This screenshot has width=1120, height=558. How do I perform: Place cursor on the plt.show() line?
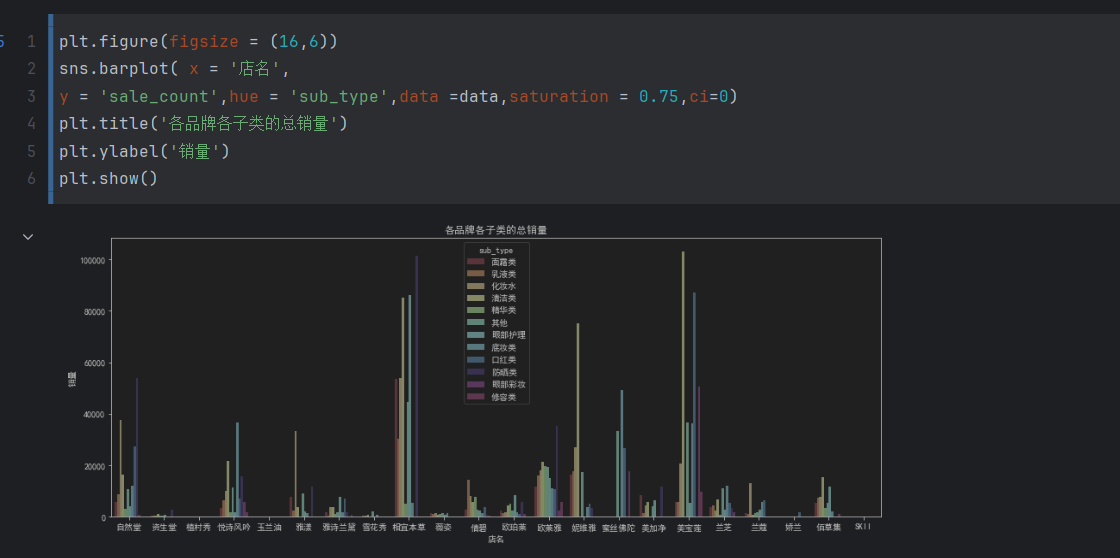click(108, 178)
